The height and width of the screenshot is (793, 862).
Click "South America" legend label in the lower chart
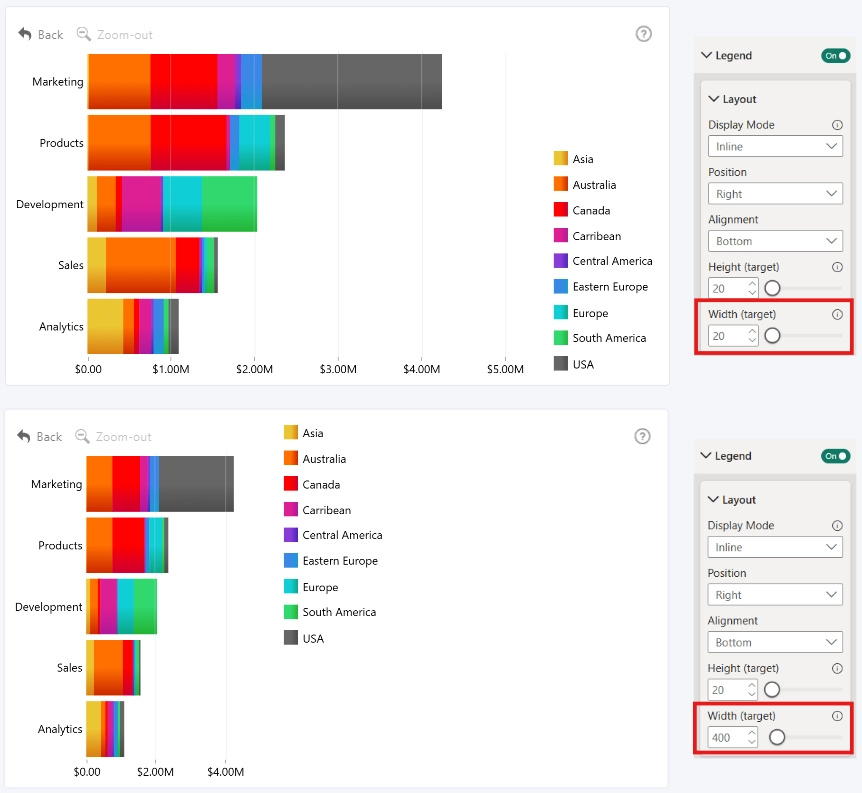tap(339, 612)
